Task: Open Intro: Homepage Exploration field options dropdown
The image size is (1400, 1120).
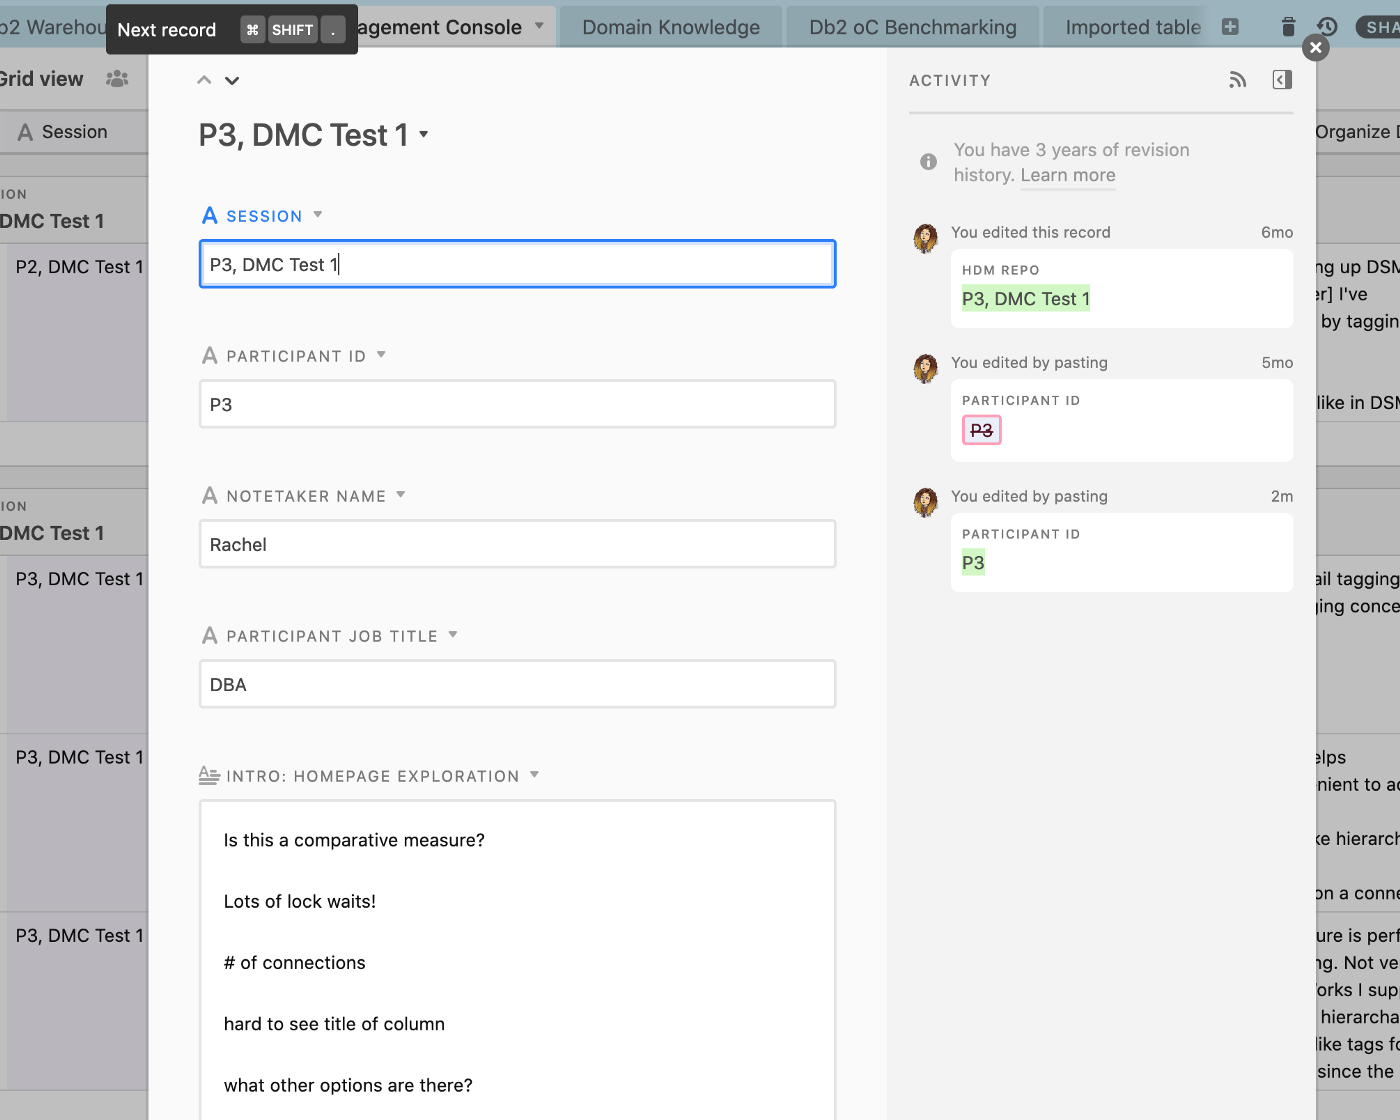Action: point(534,775)
